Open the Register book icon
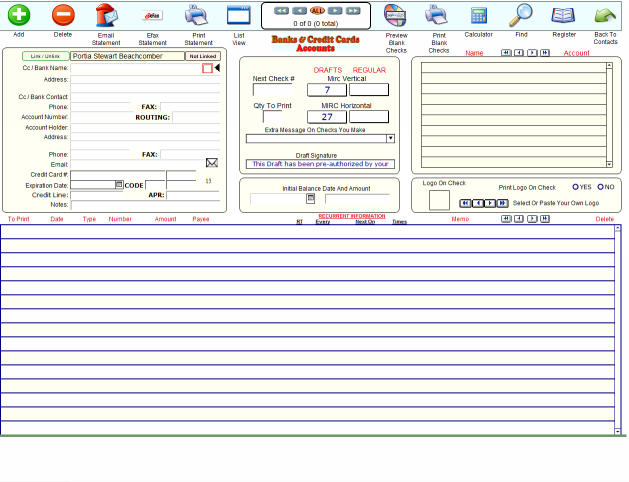 point(564,15)
